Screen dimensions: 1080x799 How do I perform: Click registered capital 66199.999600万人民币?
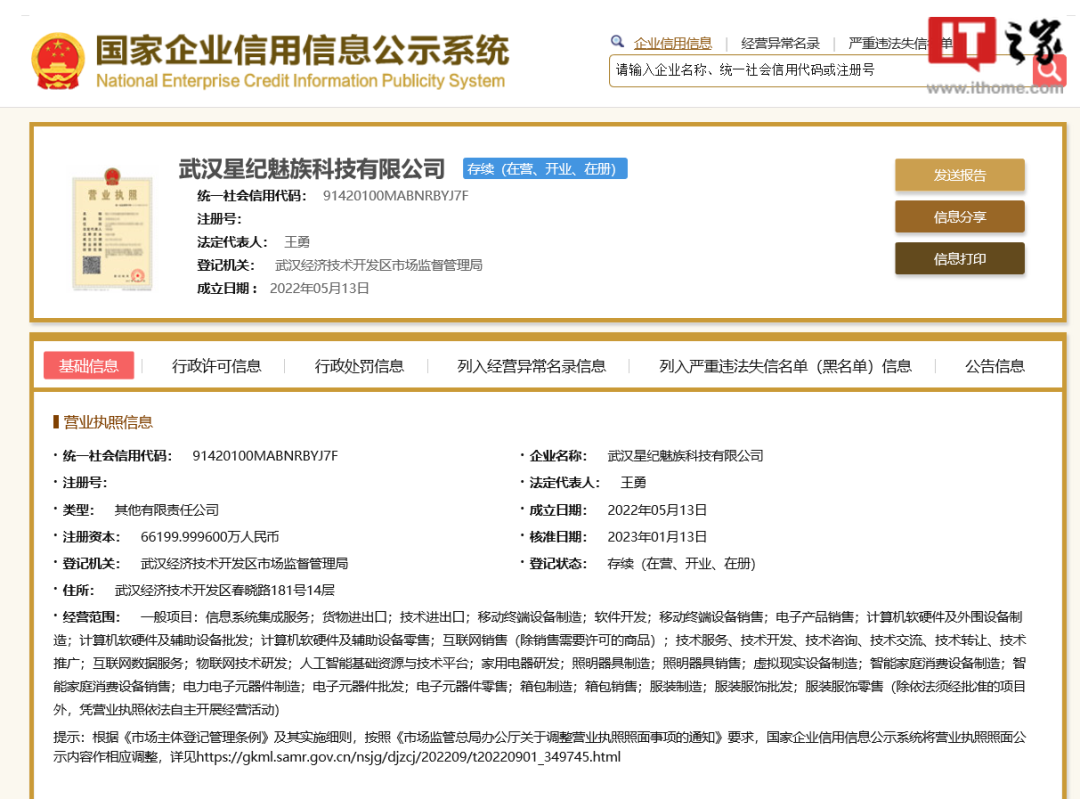pos(209,537)
